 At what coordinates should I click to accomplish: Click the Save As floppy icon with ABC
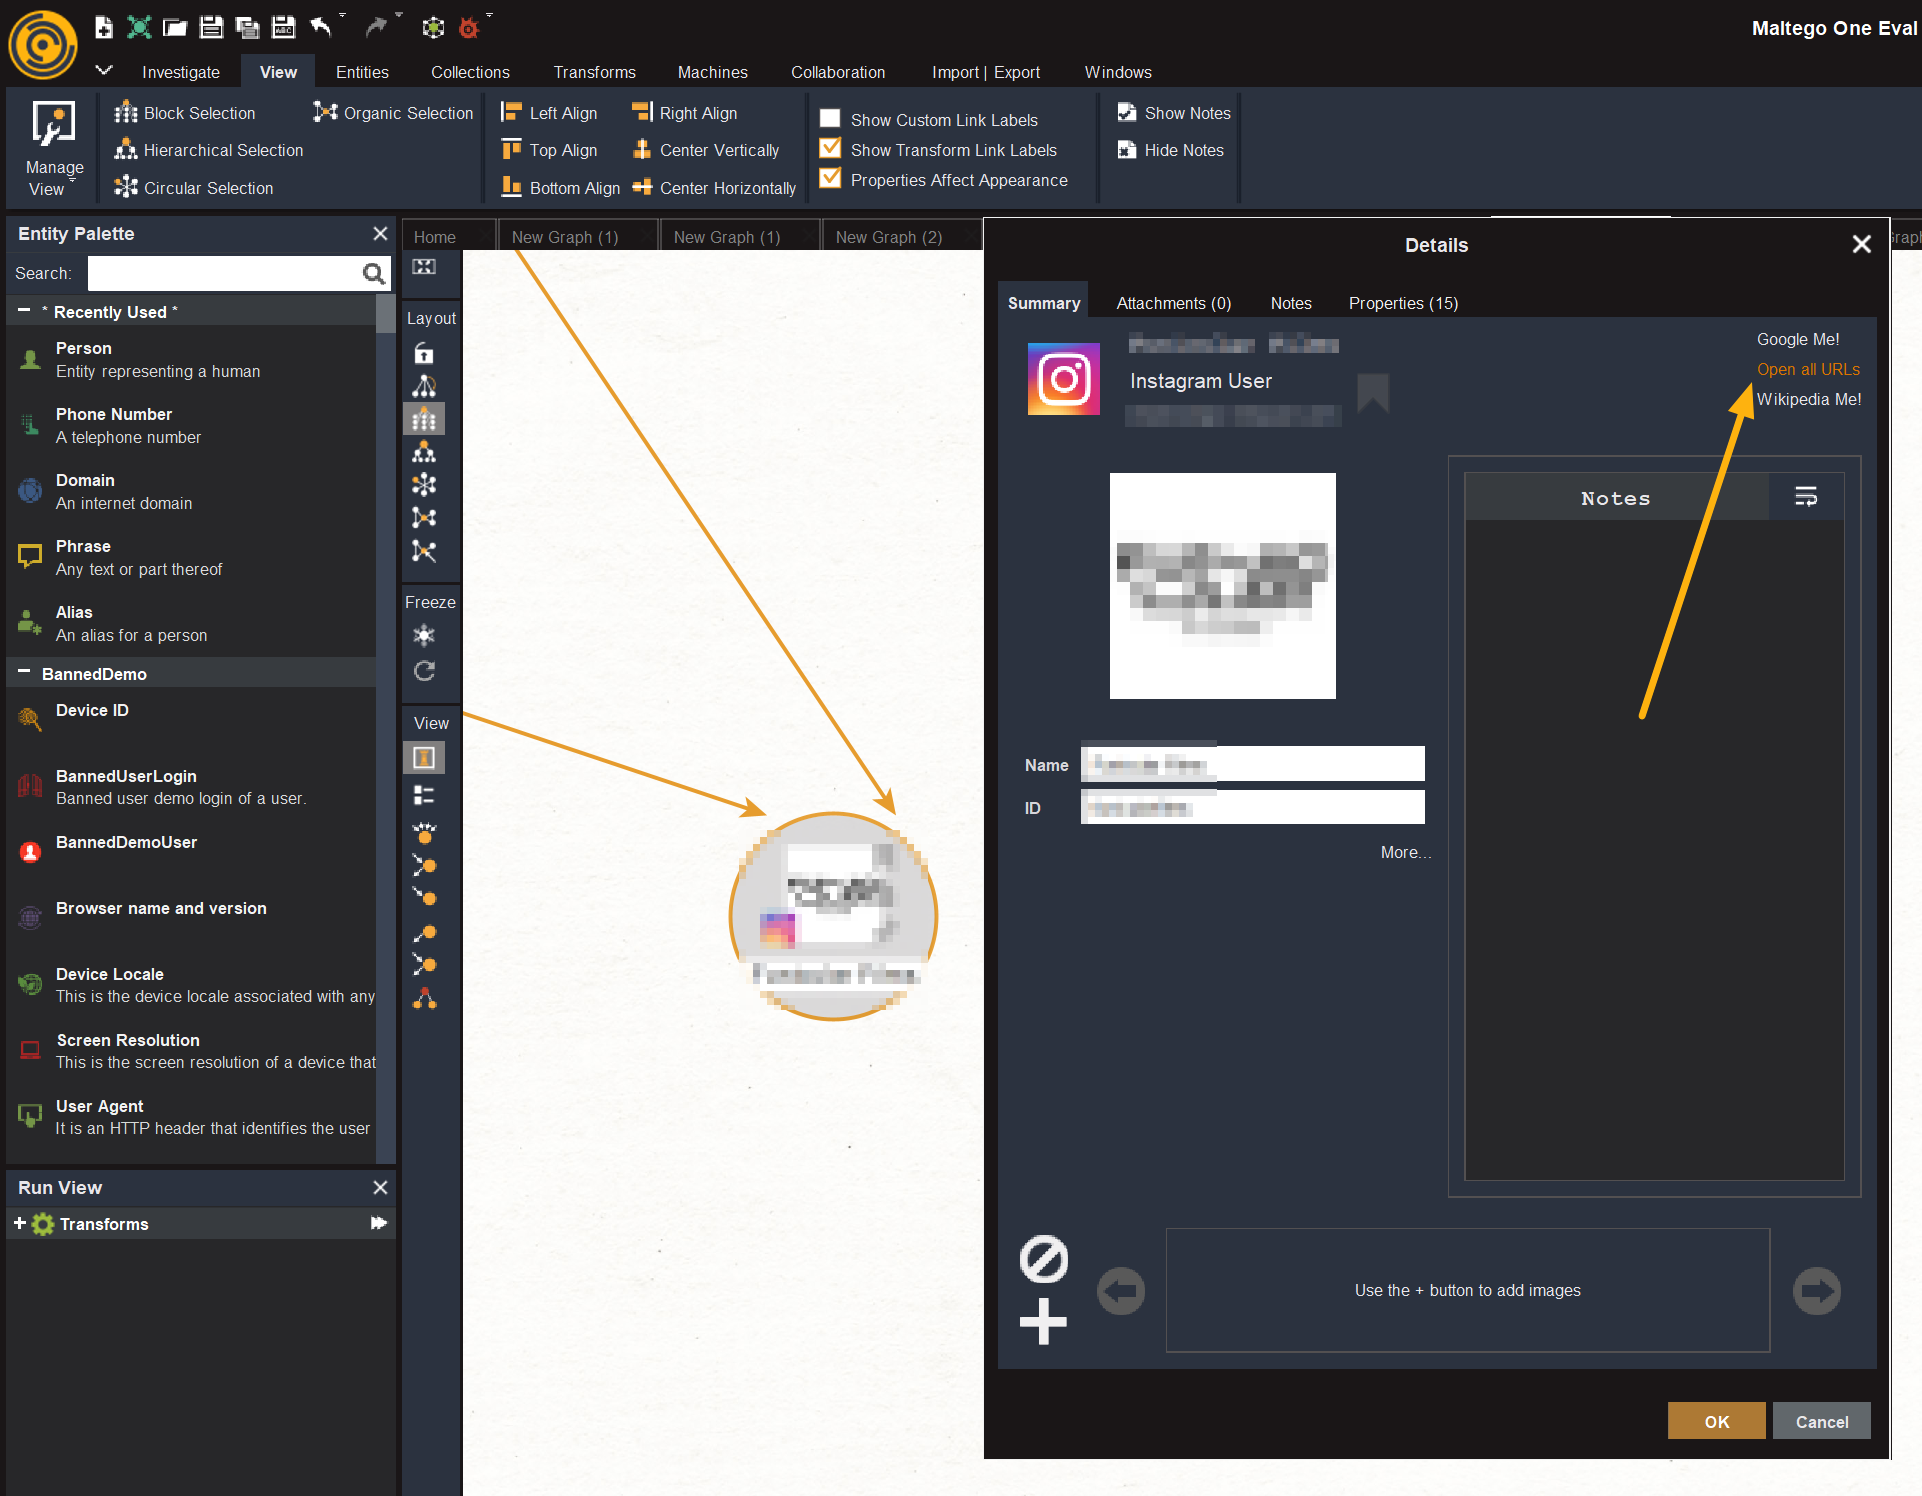point(284,27)
